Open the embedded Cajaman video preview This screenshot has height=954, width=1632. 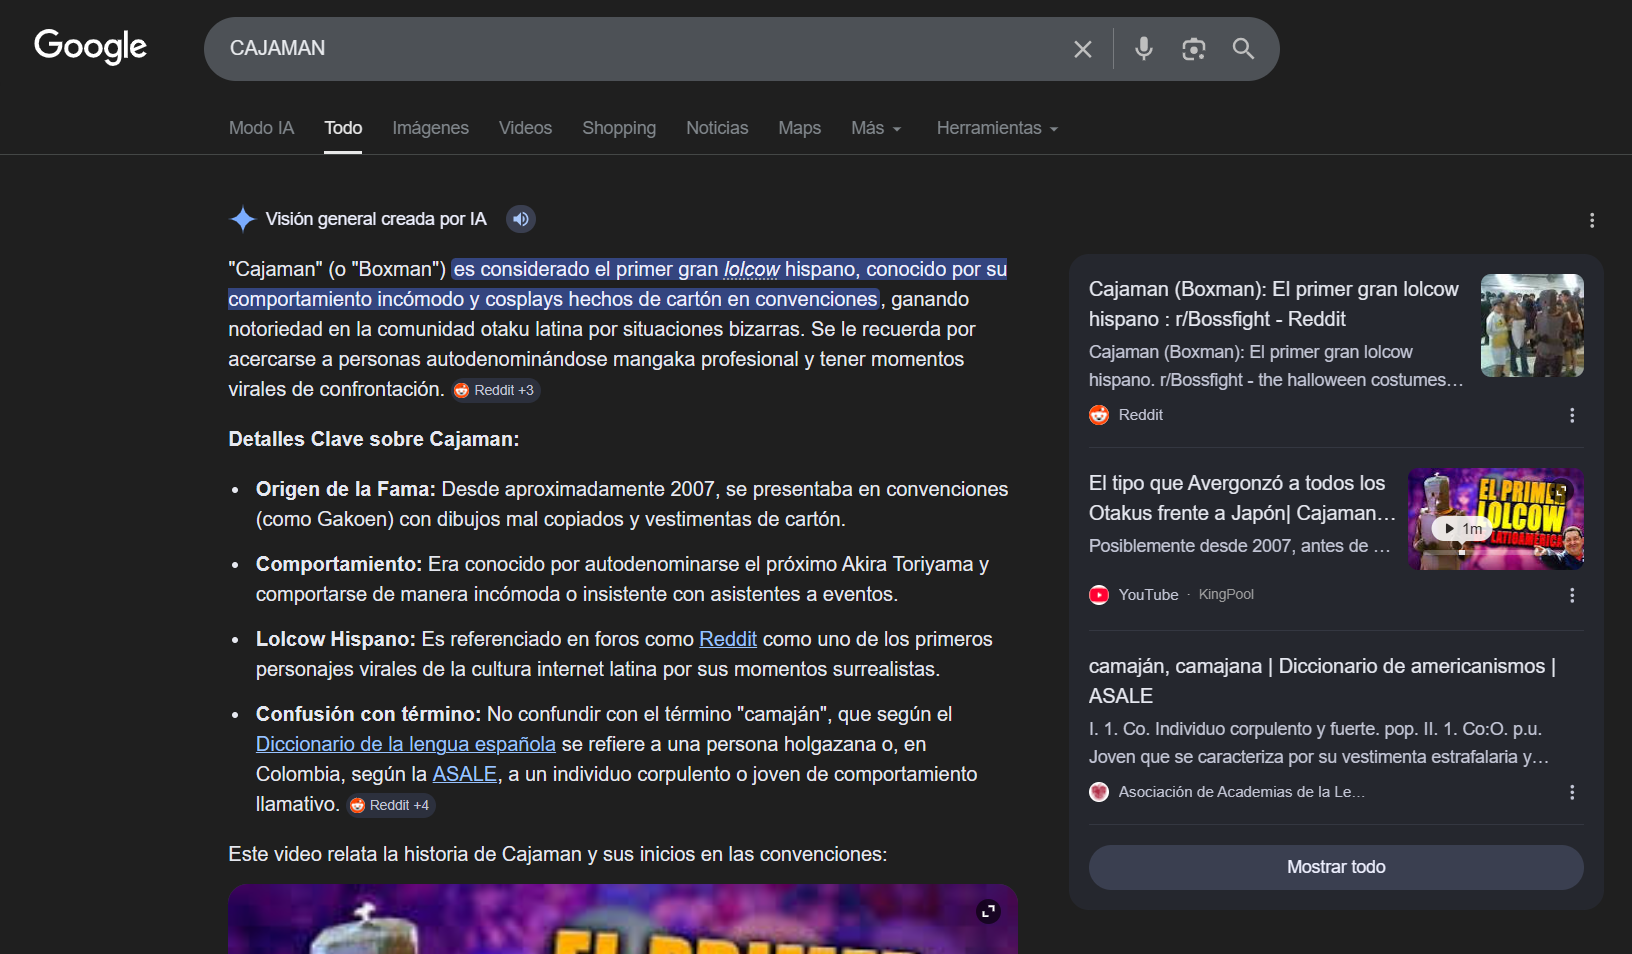tap(622, 920)
